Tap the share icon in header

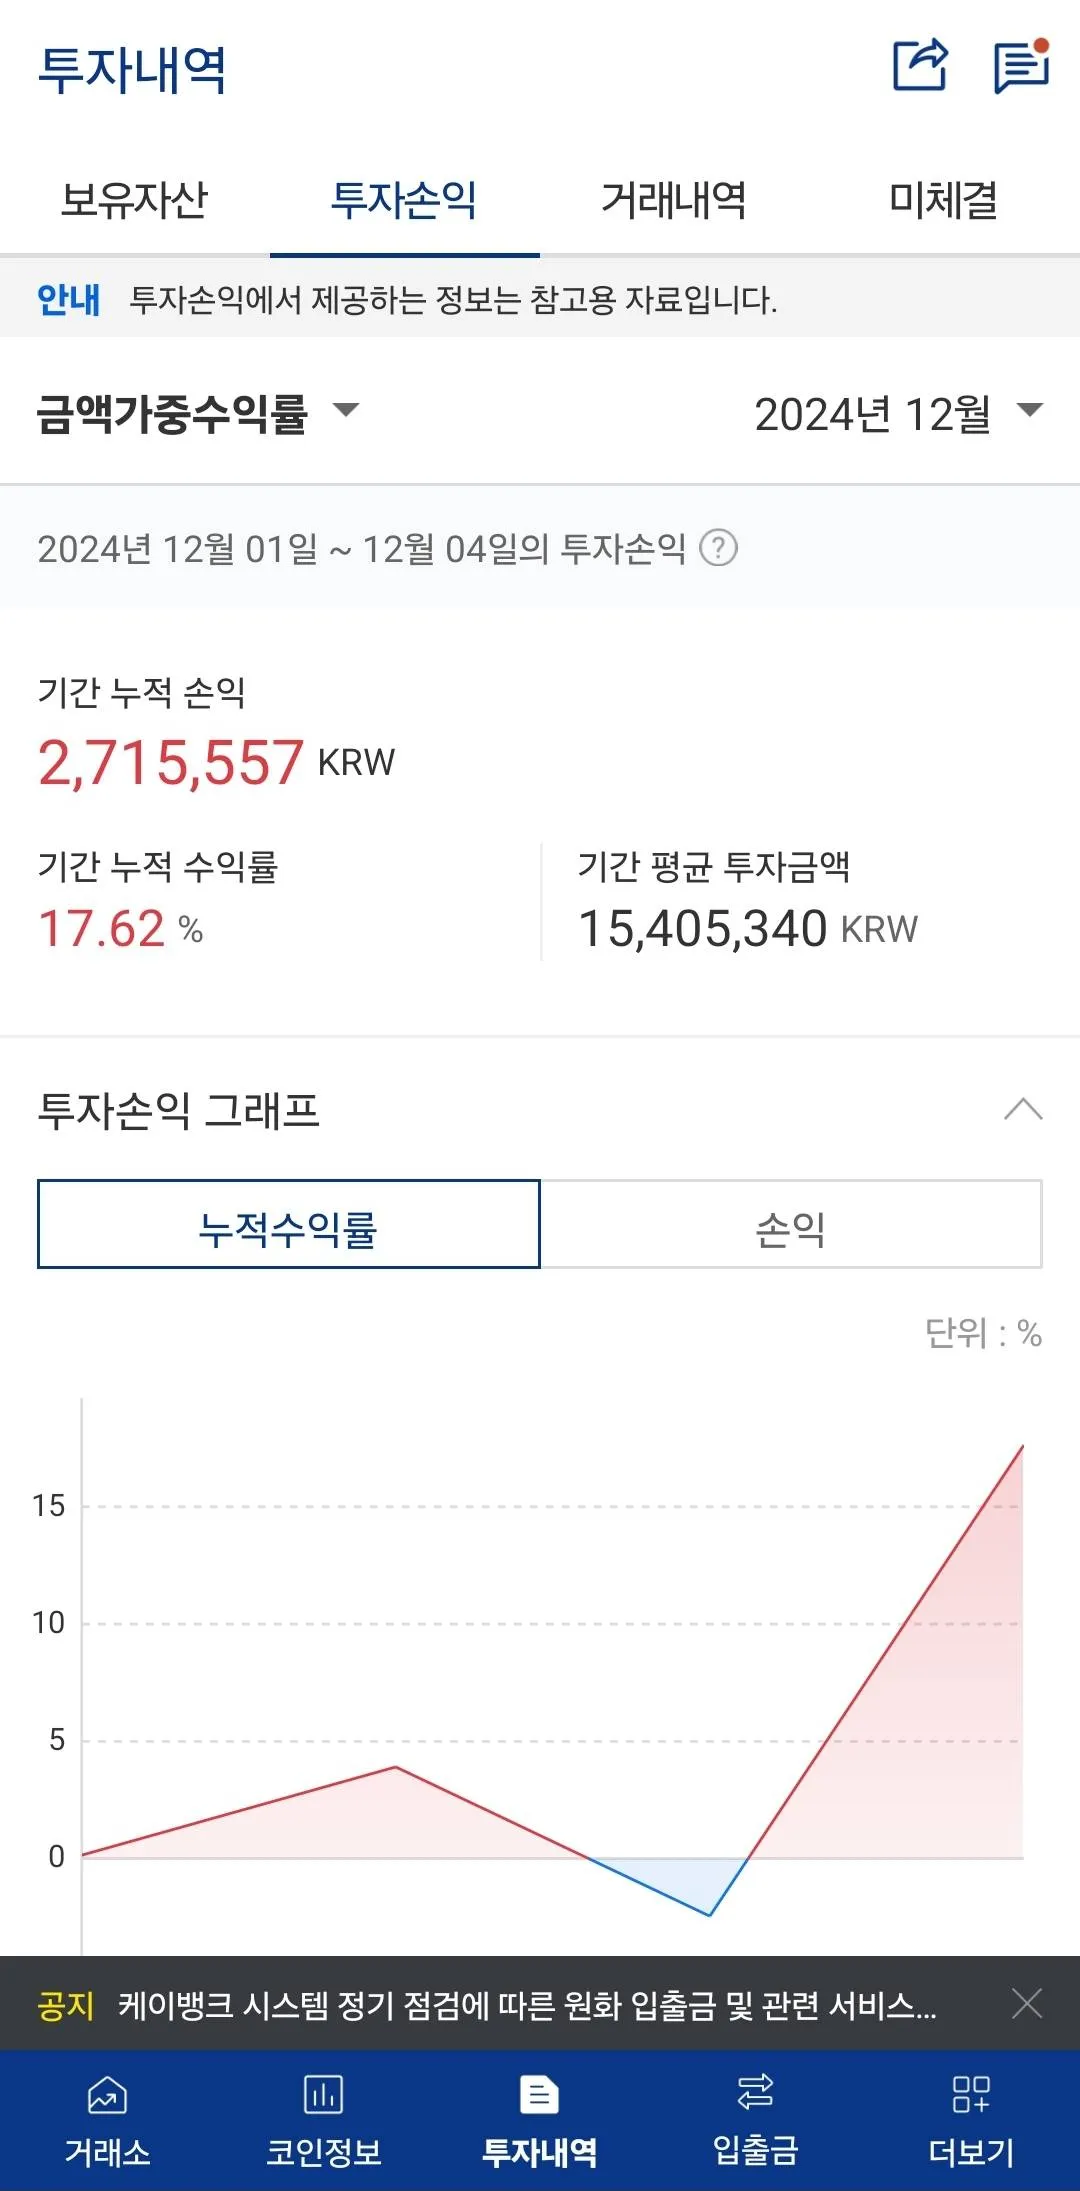pyautogui.click(x=919, y=66)
